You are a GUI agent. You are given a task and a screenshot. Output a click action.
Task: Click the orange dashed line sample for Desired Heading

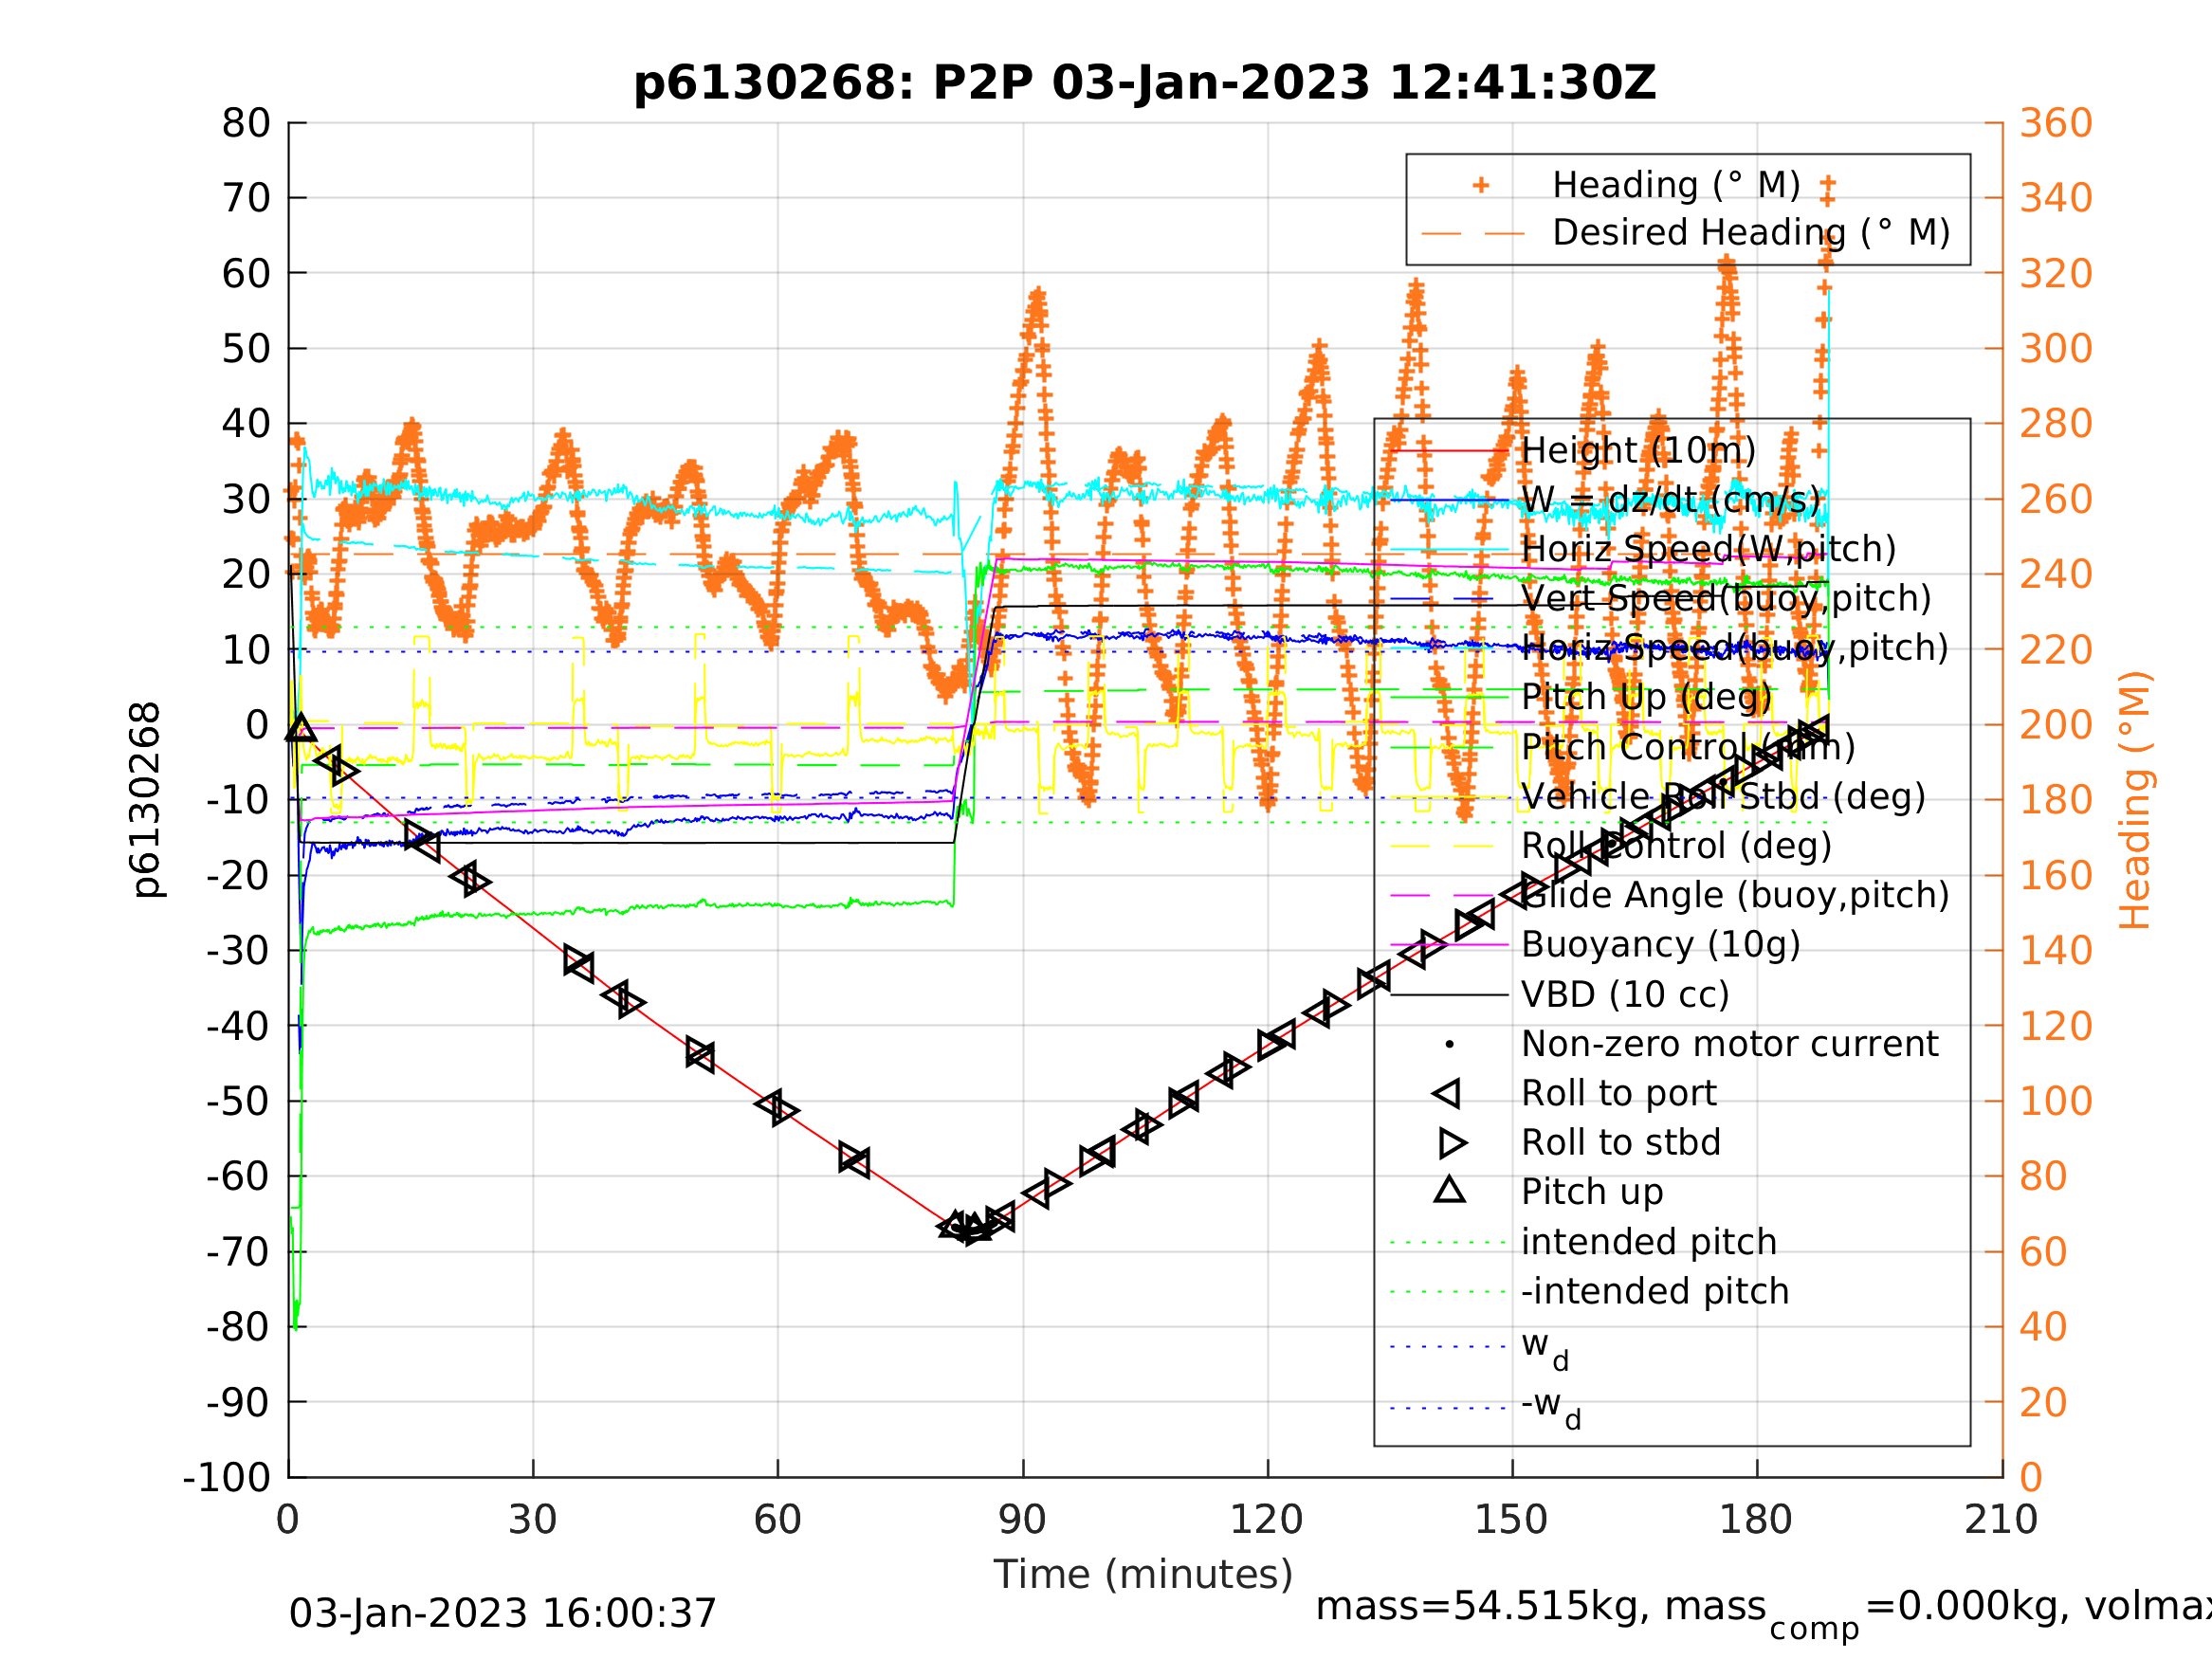1473,235
